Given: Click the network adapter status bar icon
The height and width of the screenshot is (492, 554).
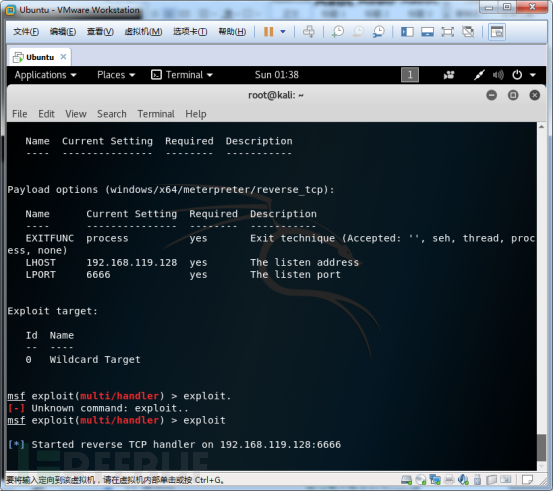Looking at the screenshot, I should (x=435, y=480).
